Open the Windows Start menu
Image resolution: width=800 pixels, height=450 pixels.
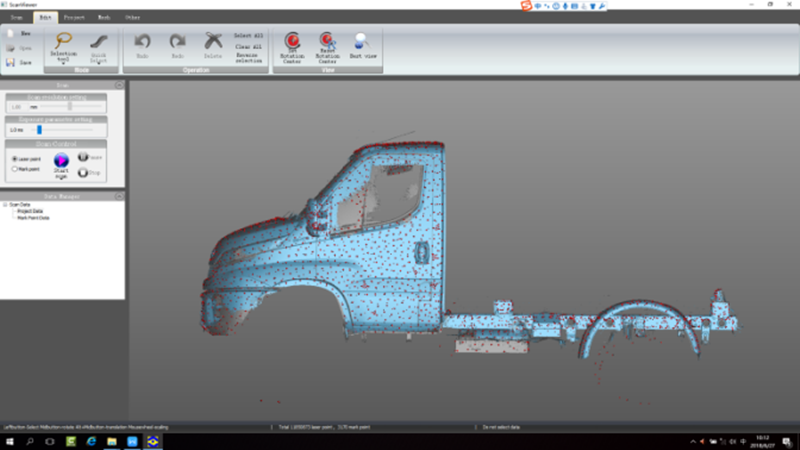click(9, 441)
